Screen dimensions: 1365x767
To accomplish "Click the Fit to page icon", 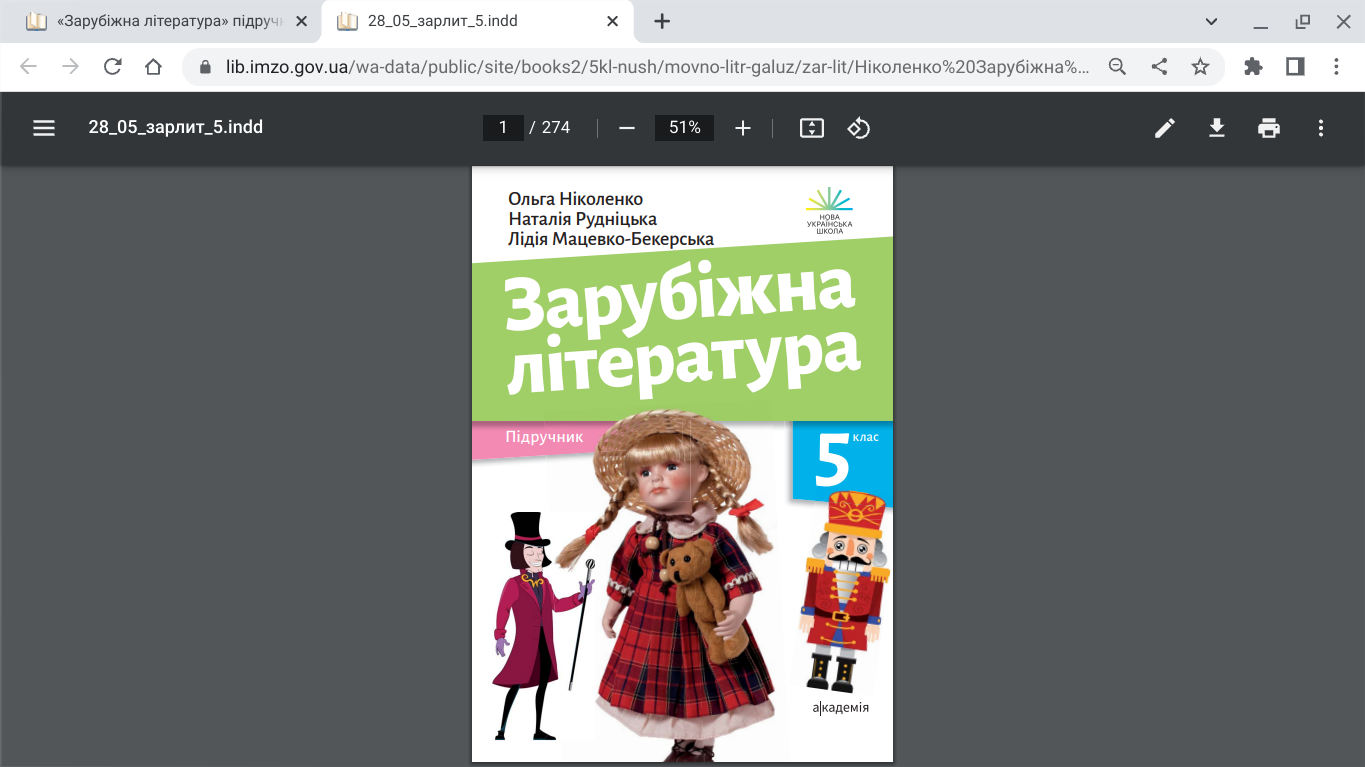I will point(812,128).
